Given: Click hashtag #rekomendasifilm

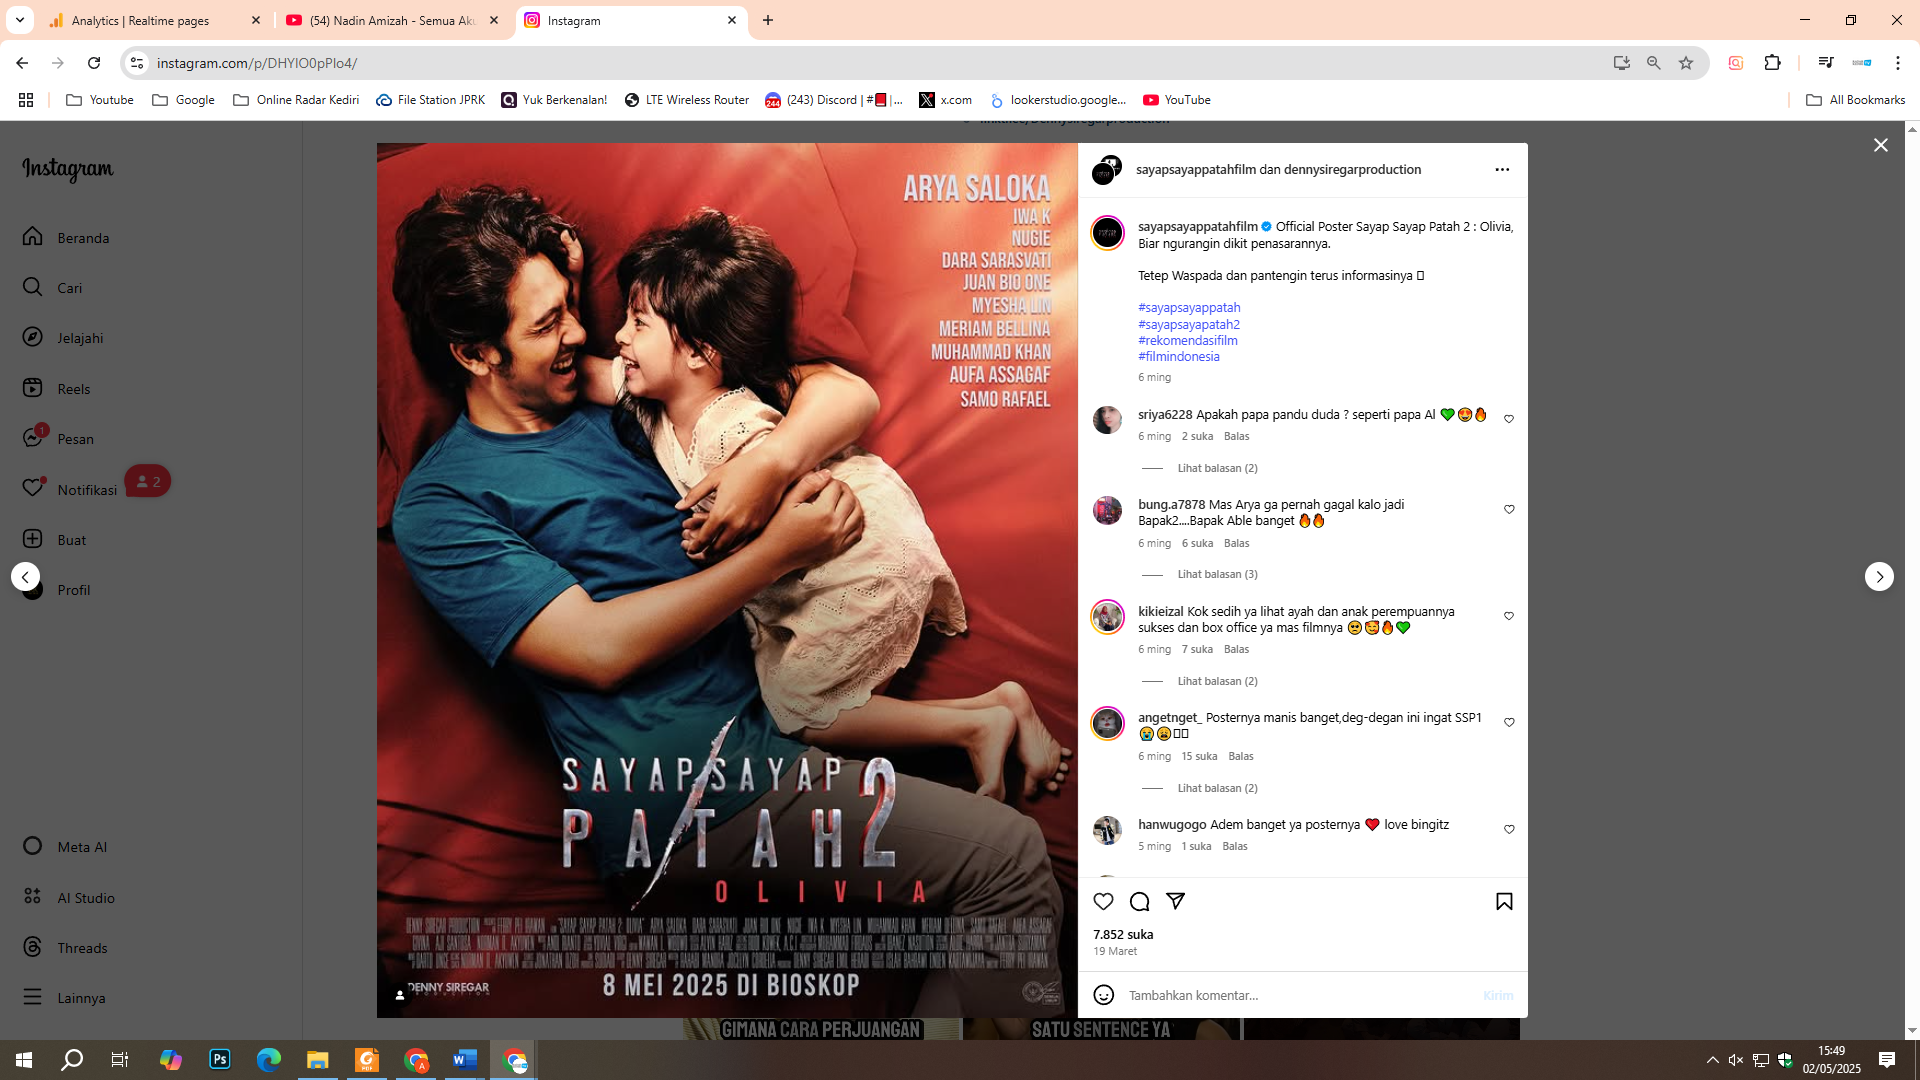Looking at the screenshot, I should (1188, 340).
